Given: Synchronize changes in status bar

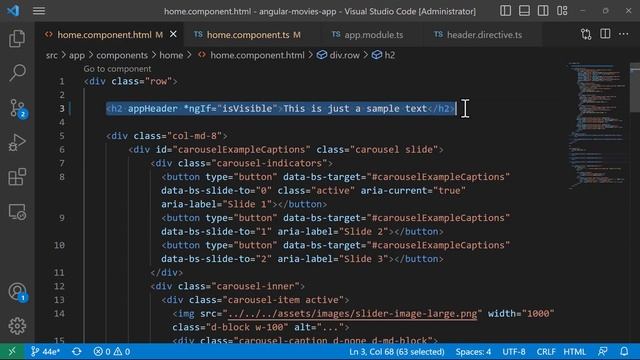Looking at the screenshot, I should click(76, 351).
